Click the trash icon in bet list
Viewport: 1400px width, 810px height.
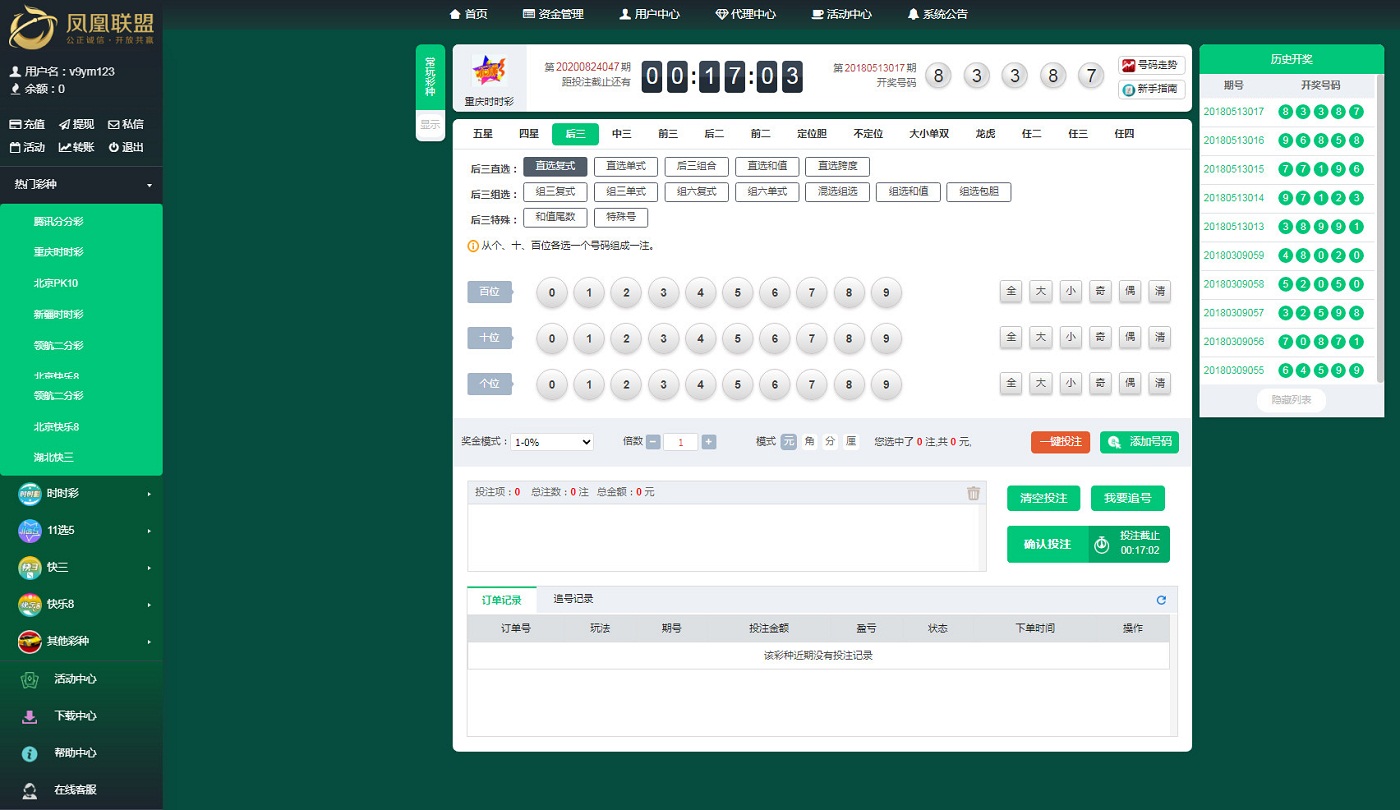(x=973, y=493)
